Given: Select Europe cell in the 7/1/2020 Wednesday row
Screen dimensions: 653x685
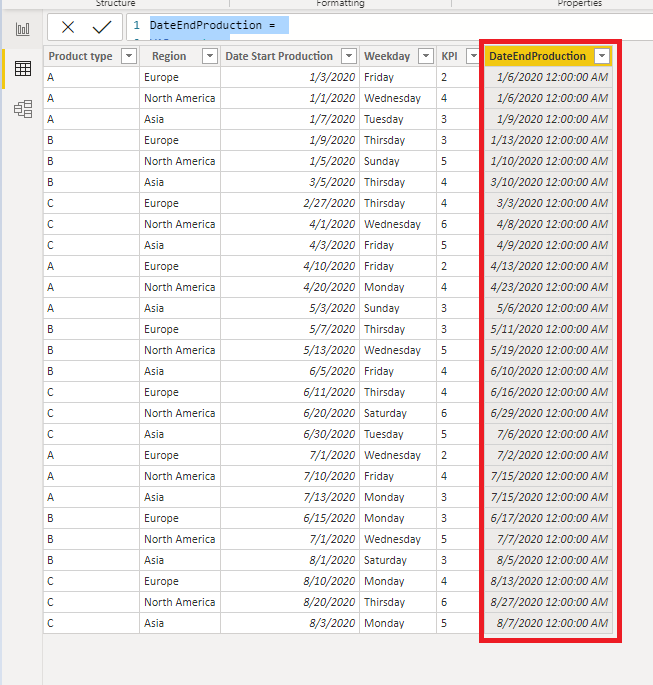Looking at the screenshot, I should (x=180, y=455).
